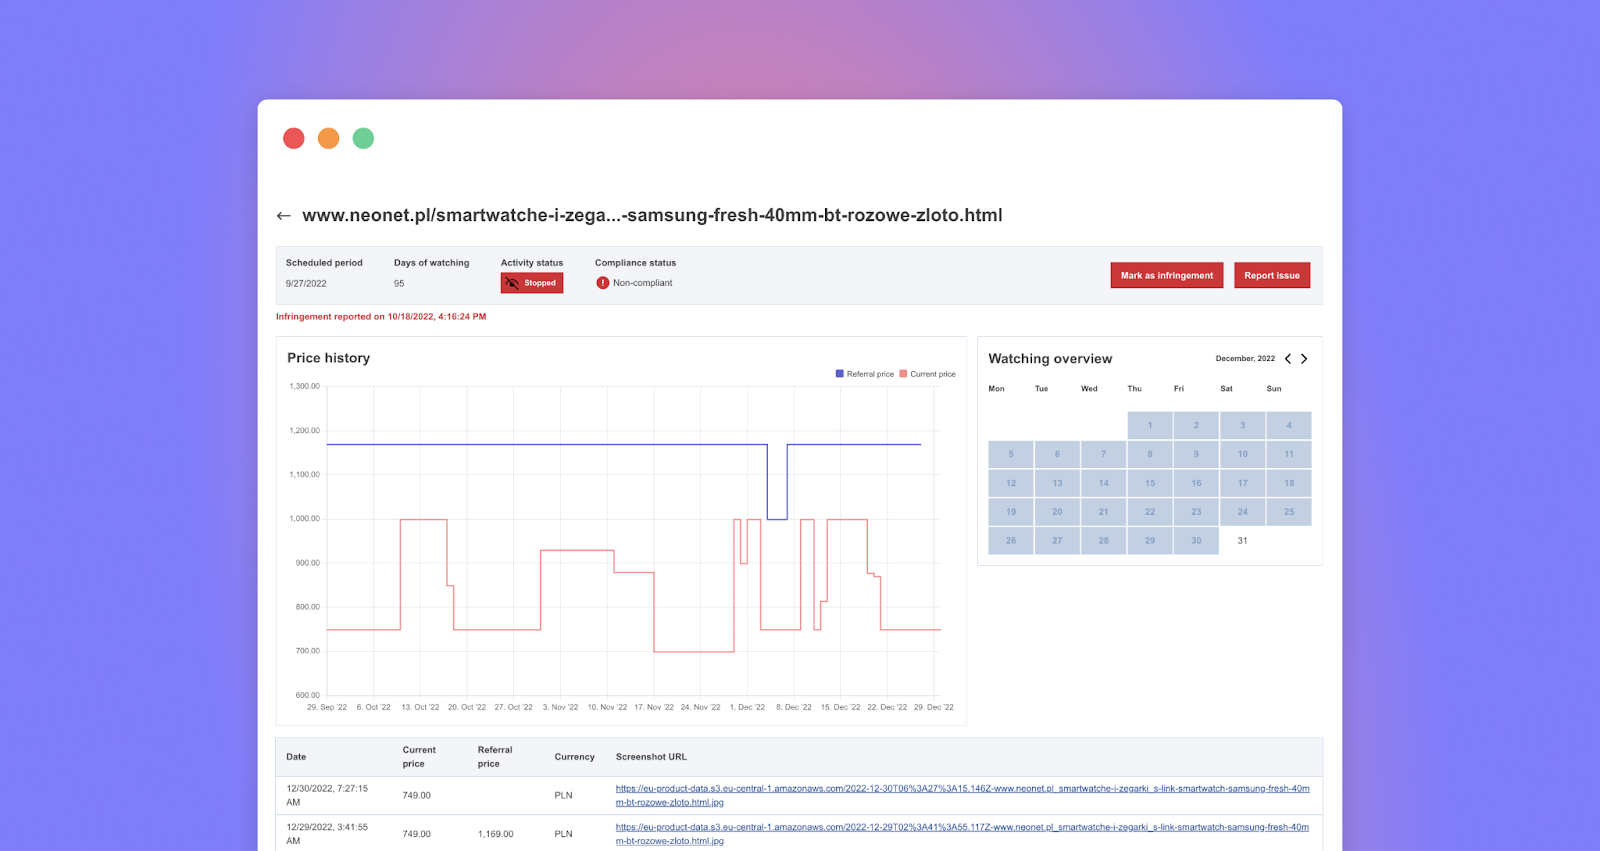Toggle Referral price legend series
This screenshot has width=1600, height=851.
tap(865, 374)
